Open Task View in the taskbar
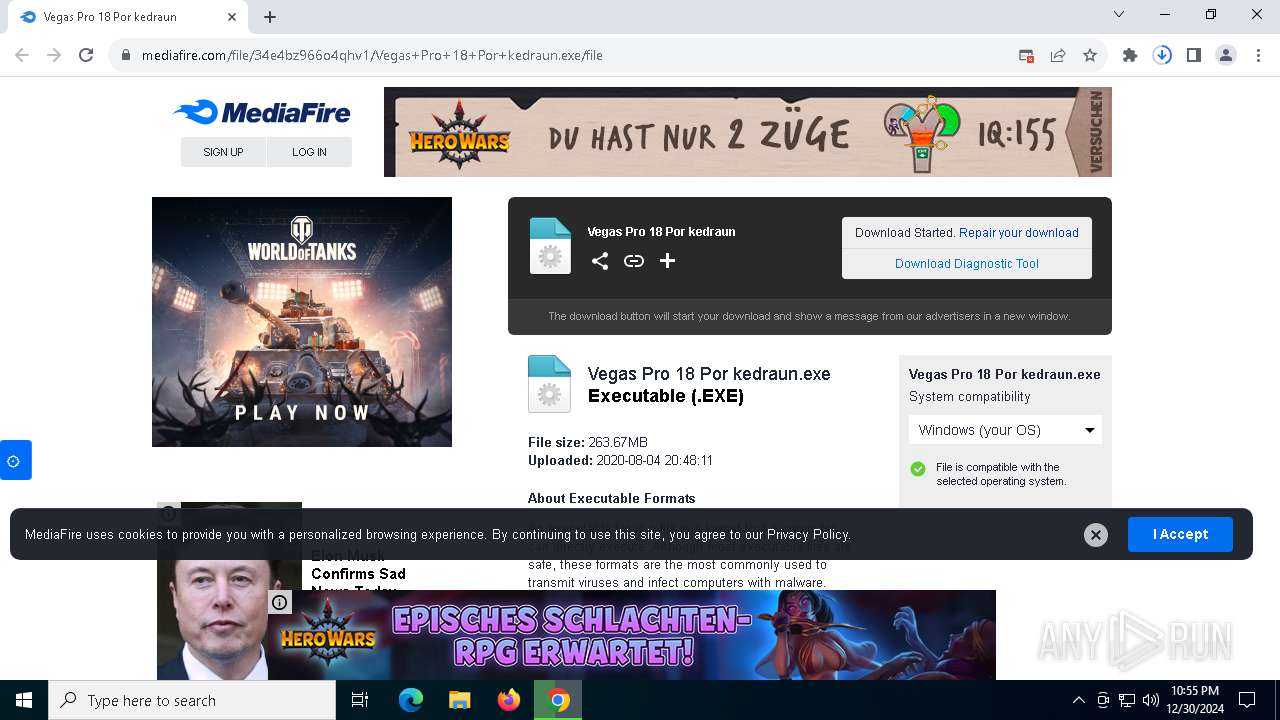Image resolution: width=1280 pixels, height=720 pixels. click(x=360, y=700)
